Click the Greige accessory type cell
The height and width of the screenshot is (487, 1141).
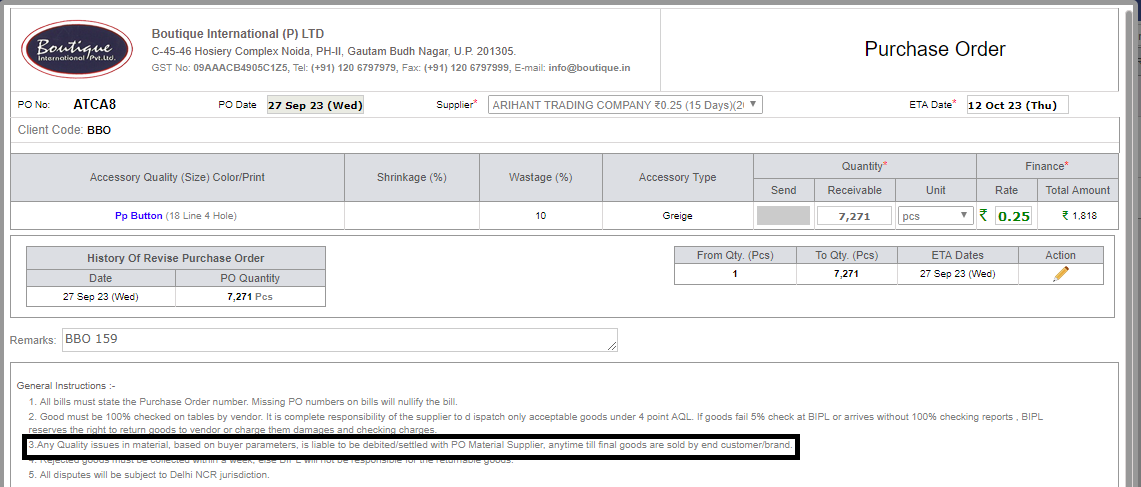point(677,215)
